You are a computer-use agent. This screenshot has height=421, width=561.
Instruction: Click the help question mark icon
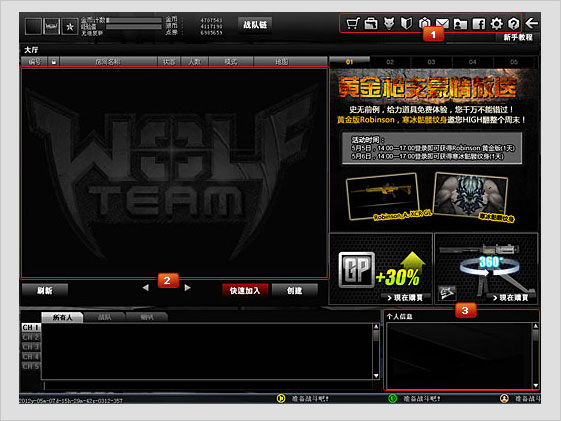pos(513,24)
